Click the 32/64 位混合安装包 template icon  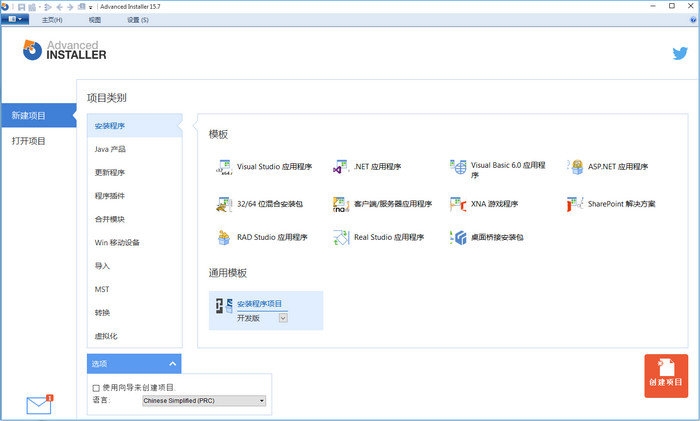[x=224, y=204]
